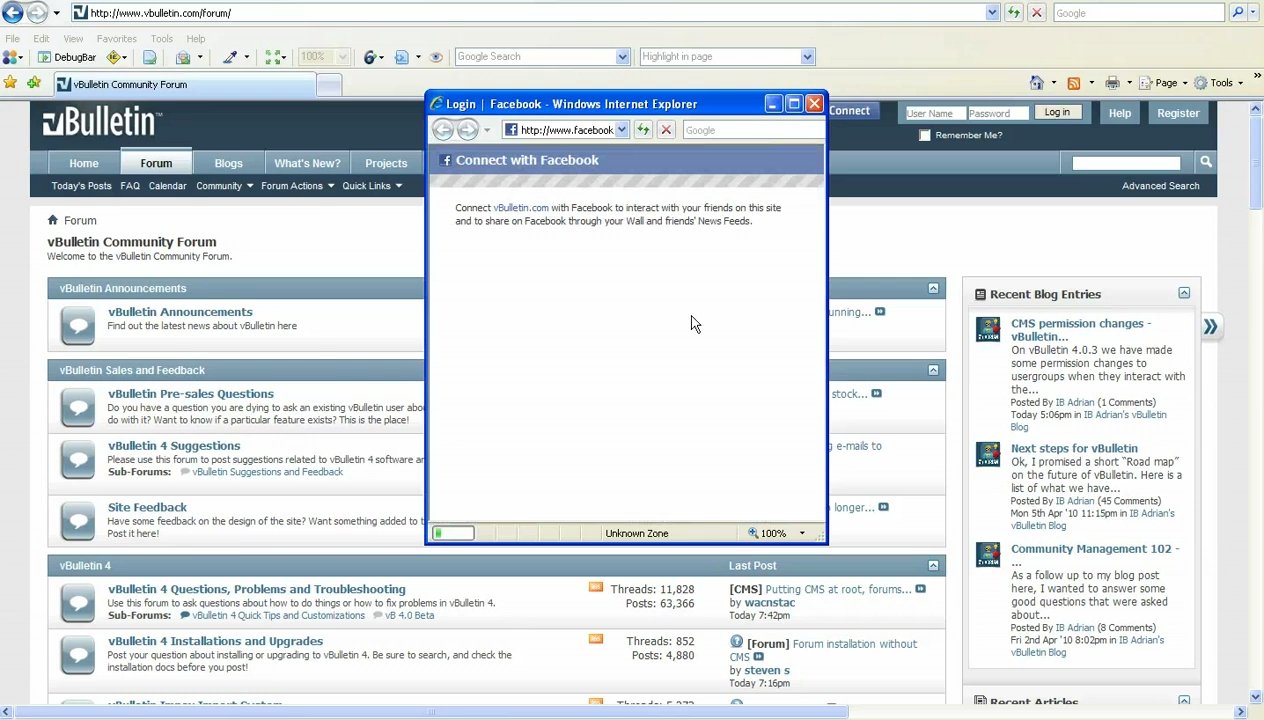This screenshot has height=720, width=1264.
Task: Click the Log in button
Action: tap(1057, 113)
